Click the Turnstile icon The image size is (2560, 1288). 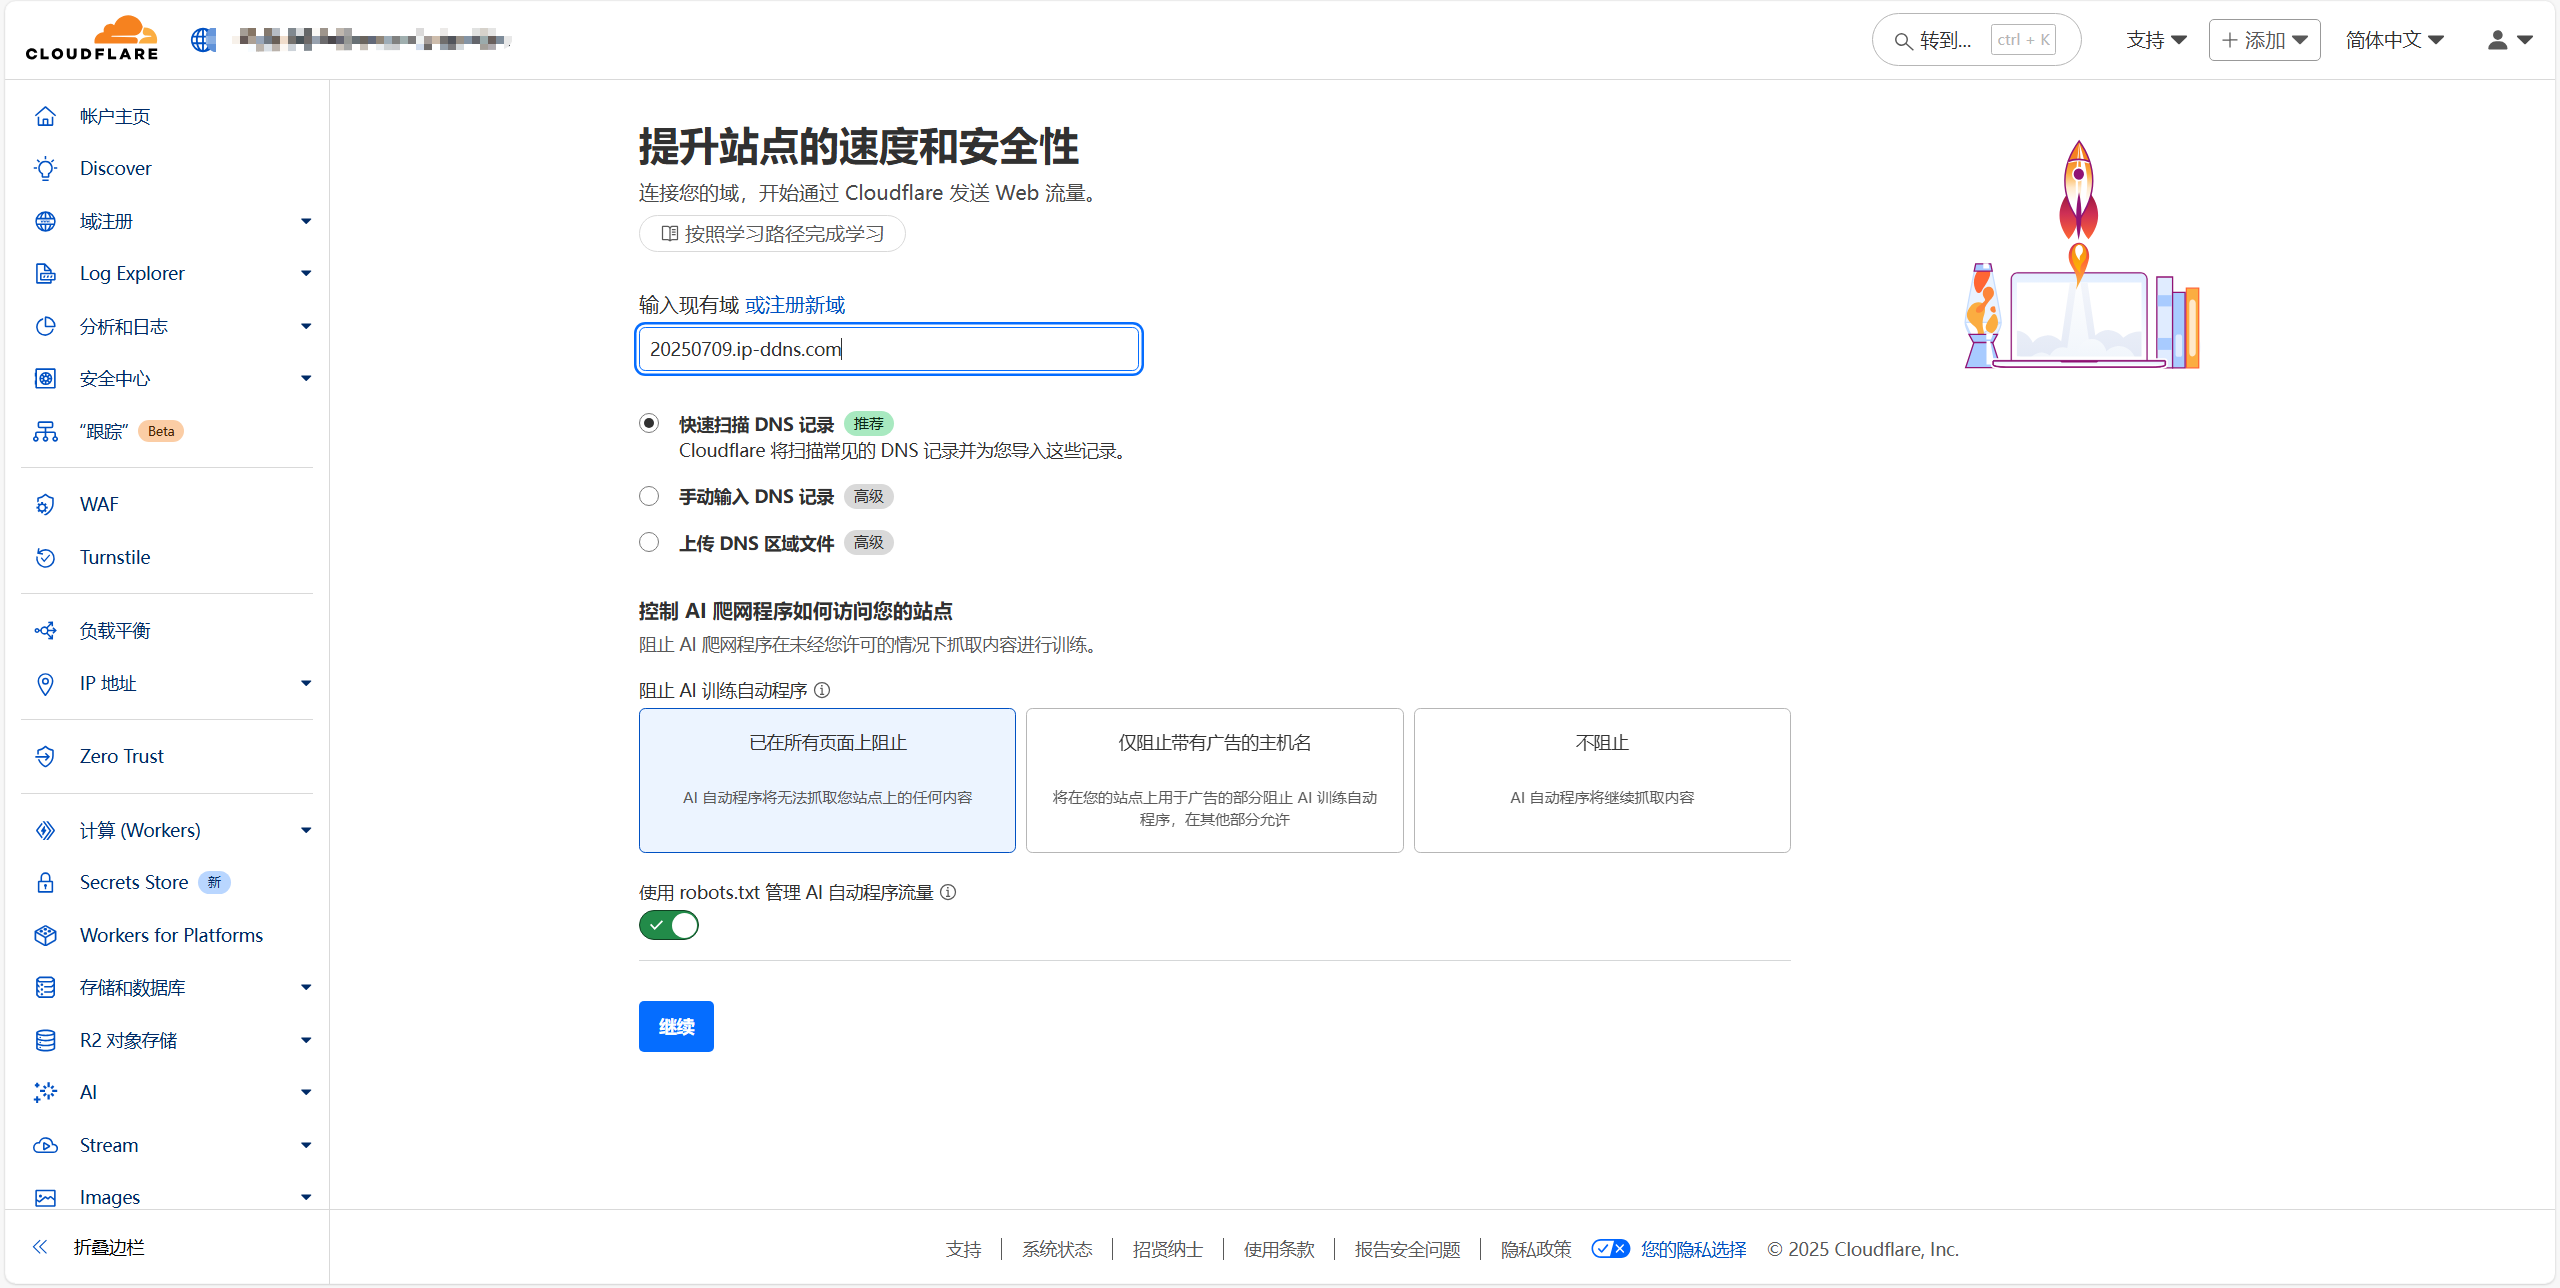pos(45,557)
